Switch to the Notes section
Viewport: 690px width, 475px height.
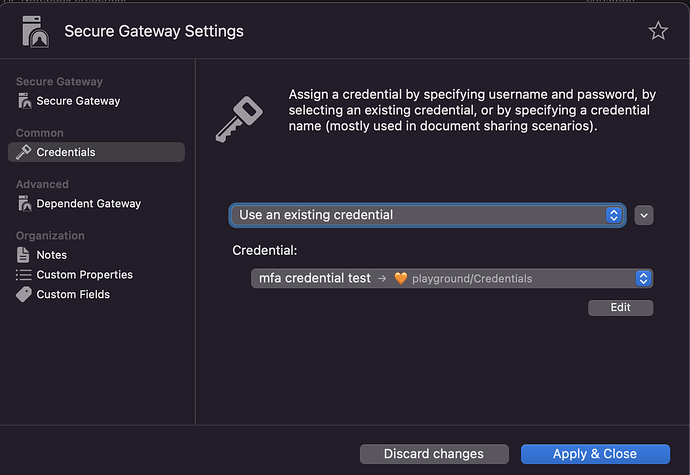coord(52,255)
